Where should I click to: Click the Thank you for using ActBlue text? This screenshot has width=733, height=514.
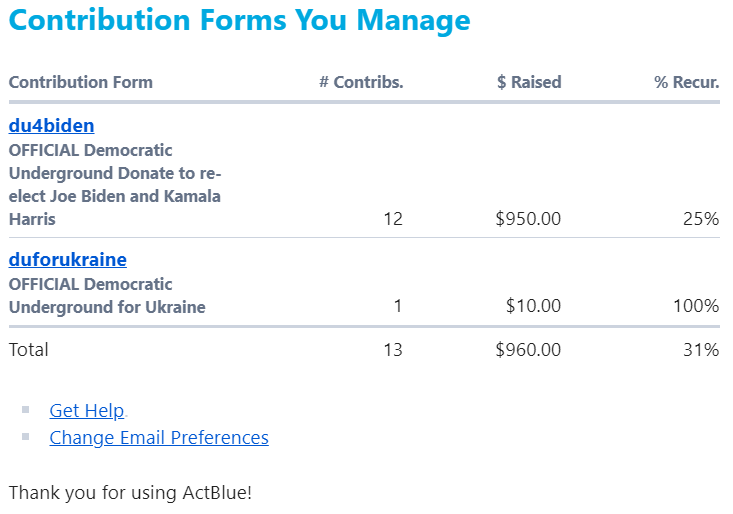(130, 493)
